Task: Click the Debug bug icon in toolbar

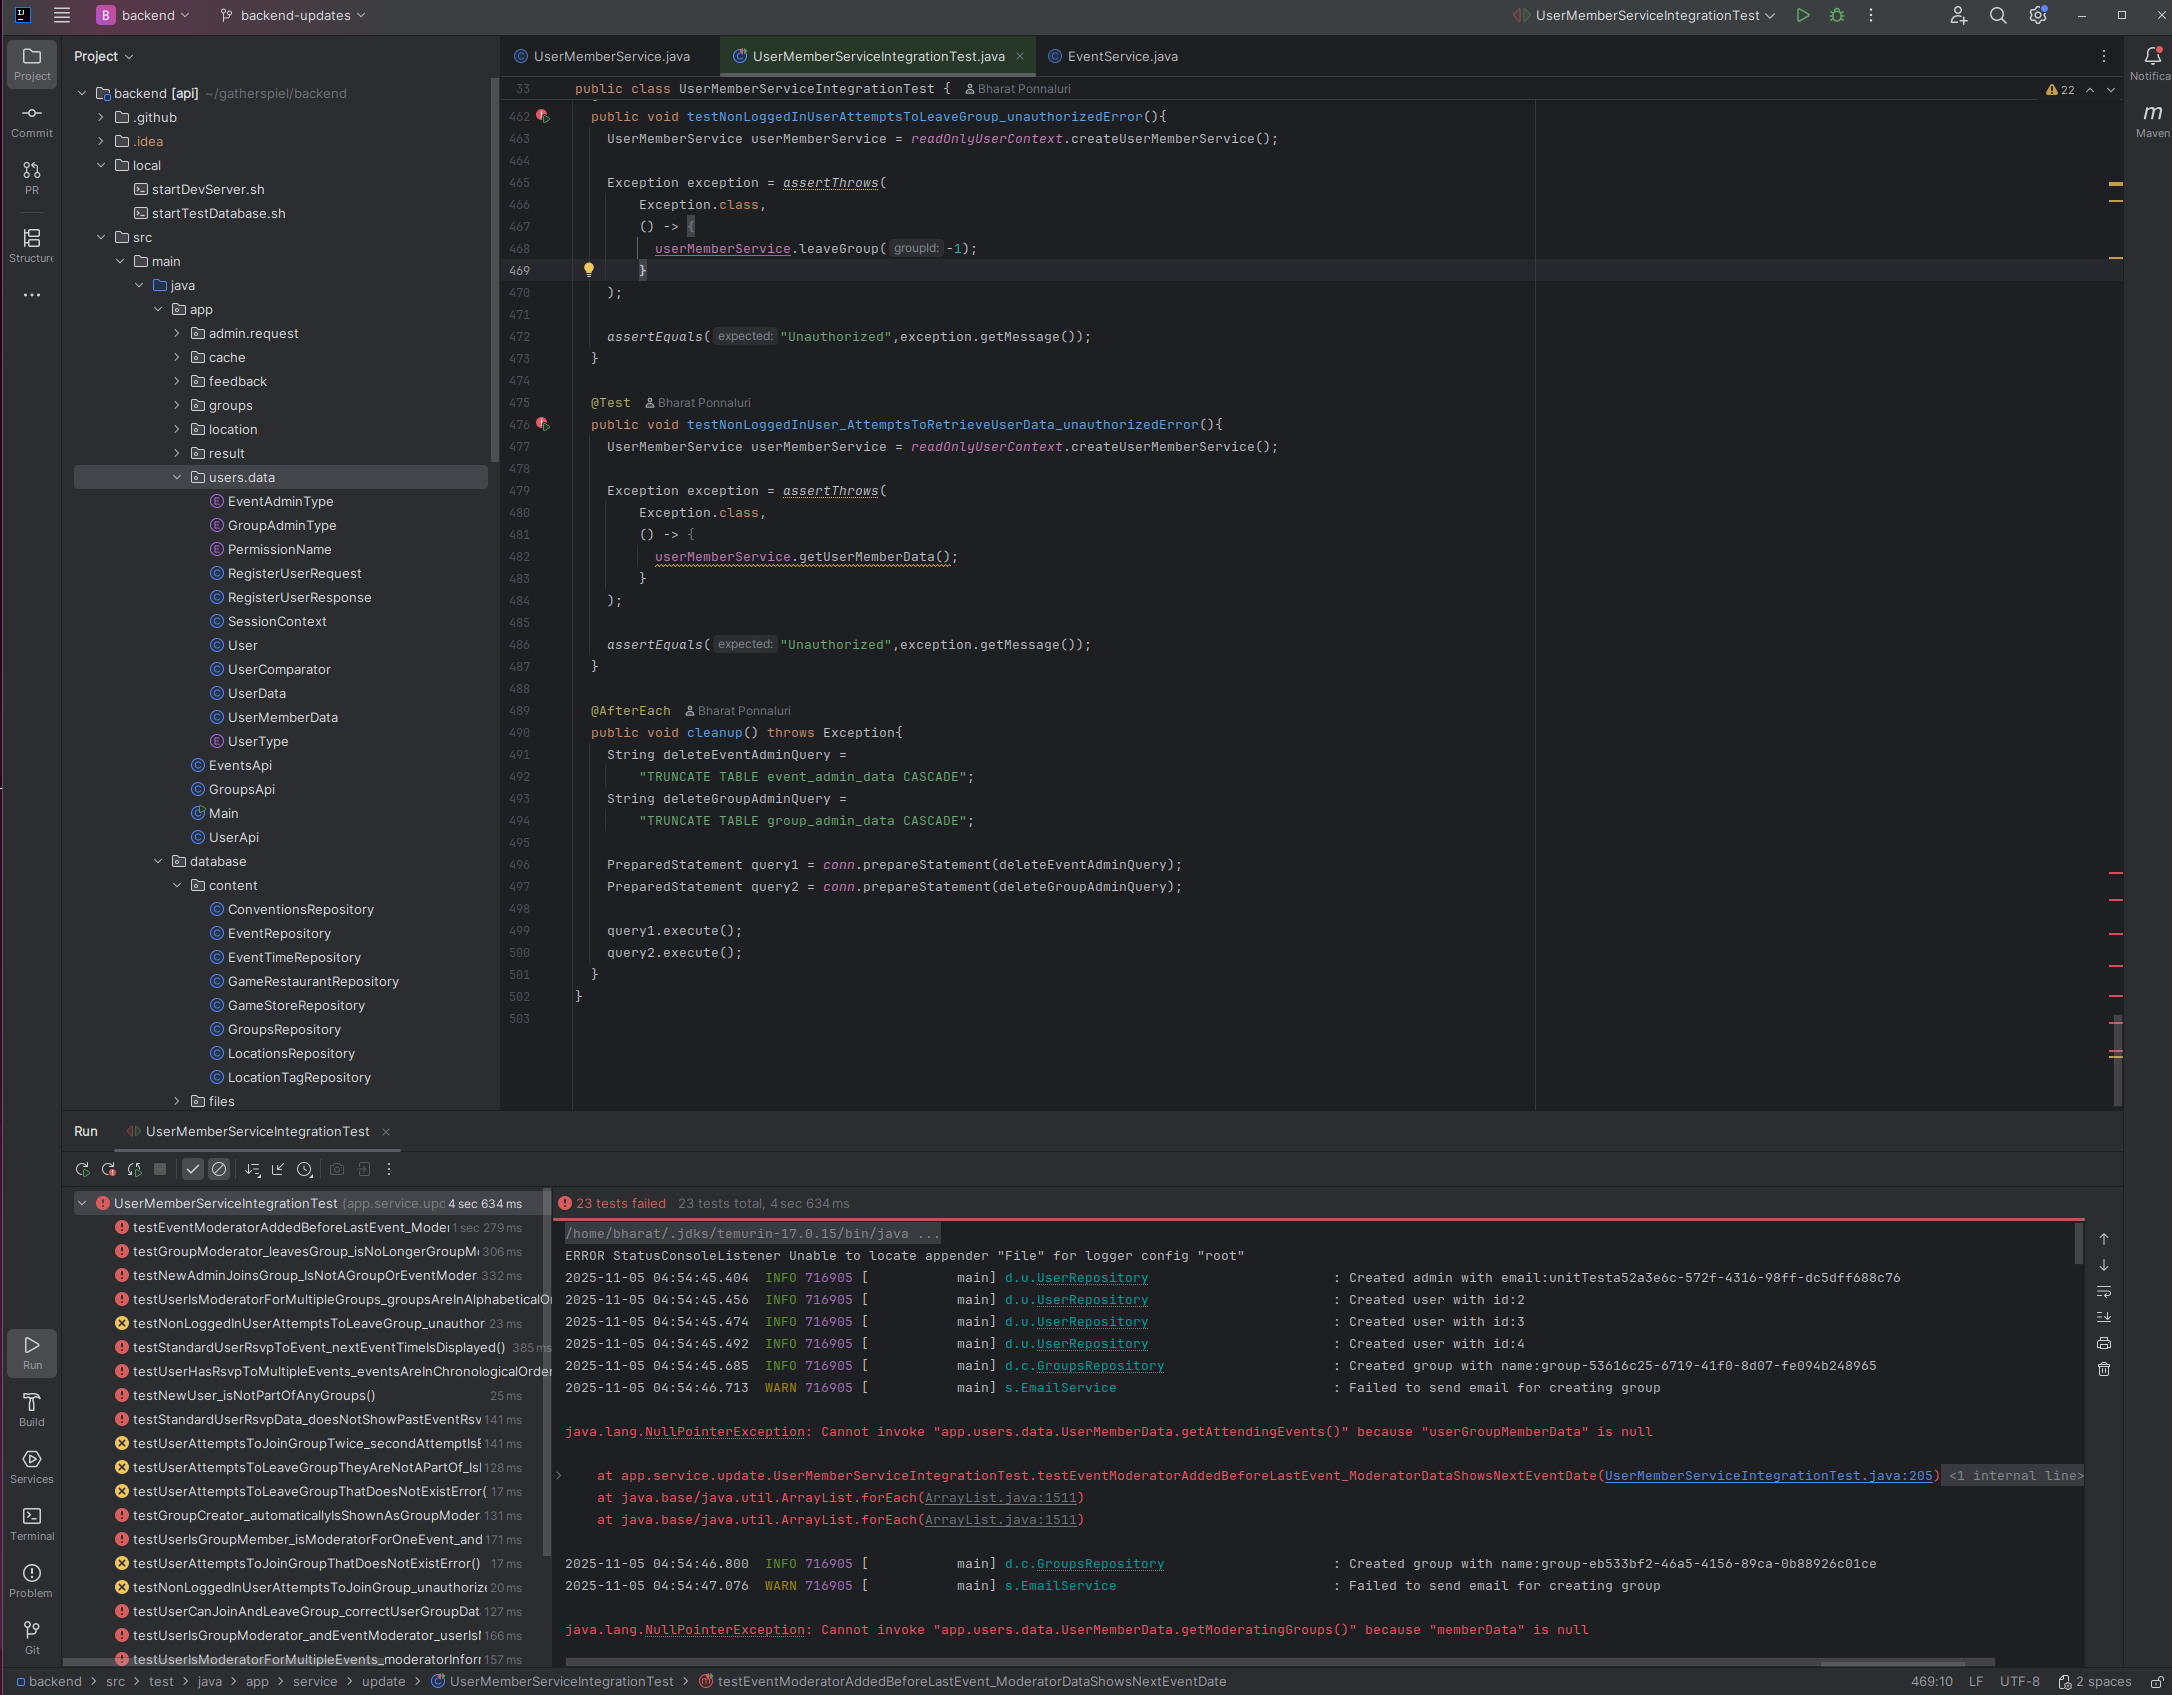Action: 1837,15
